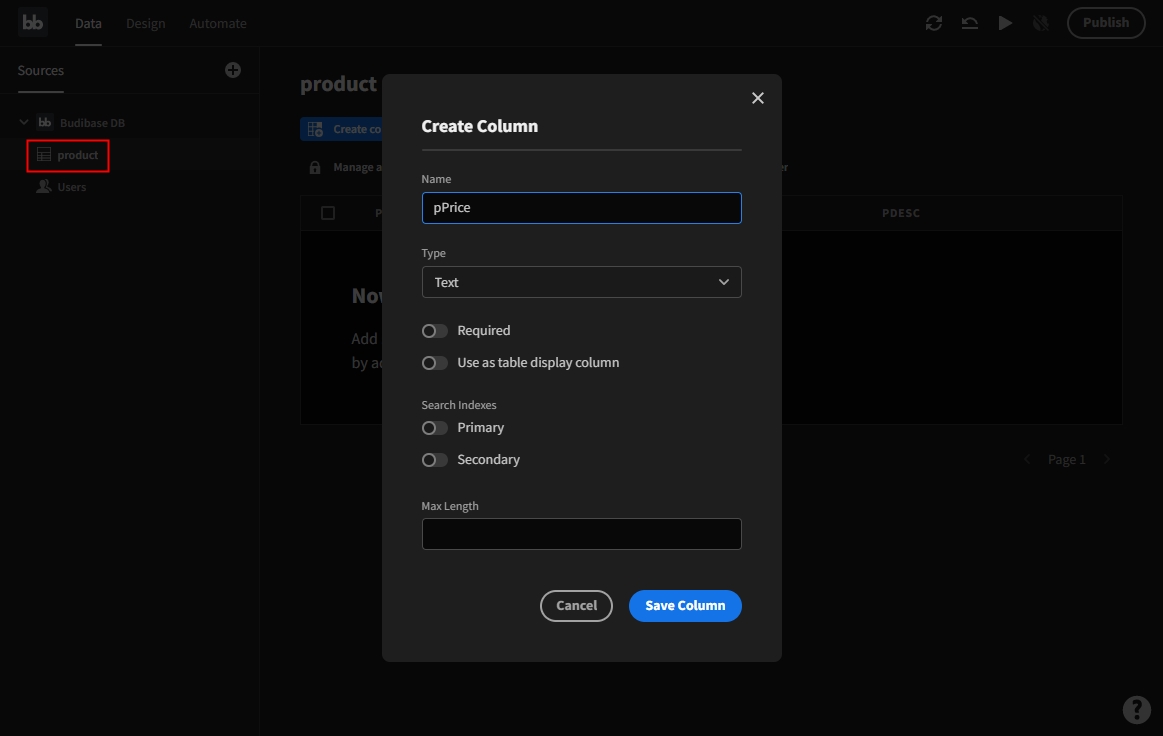Click the revert changes icon
Screen dimensions: 1163x736
click(x=969, y=23)
